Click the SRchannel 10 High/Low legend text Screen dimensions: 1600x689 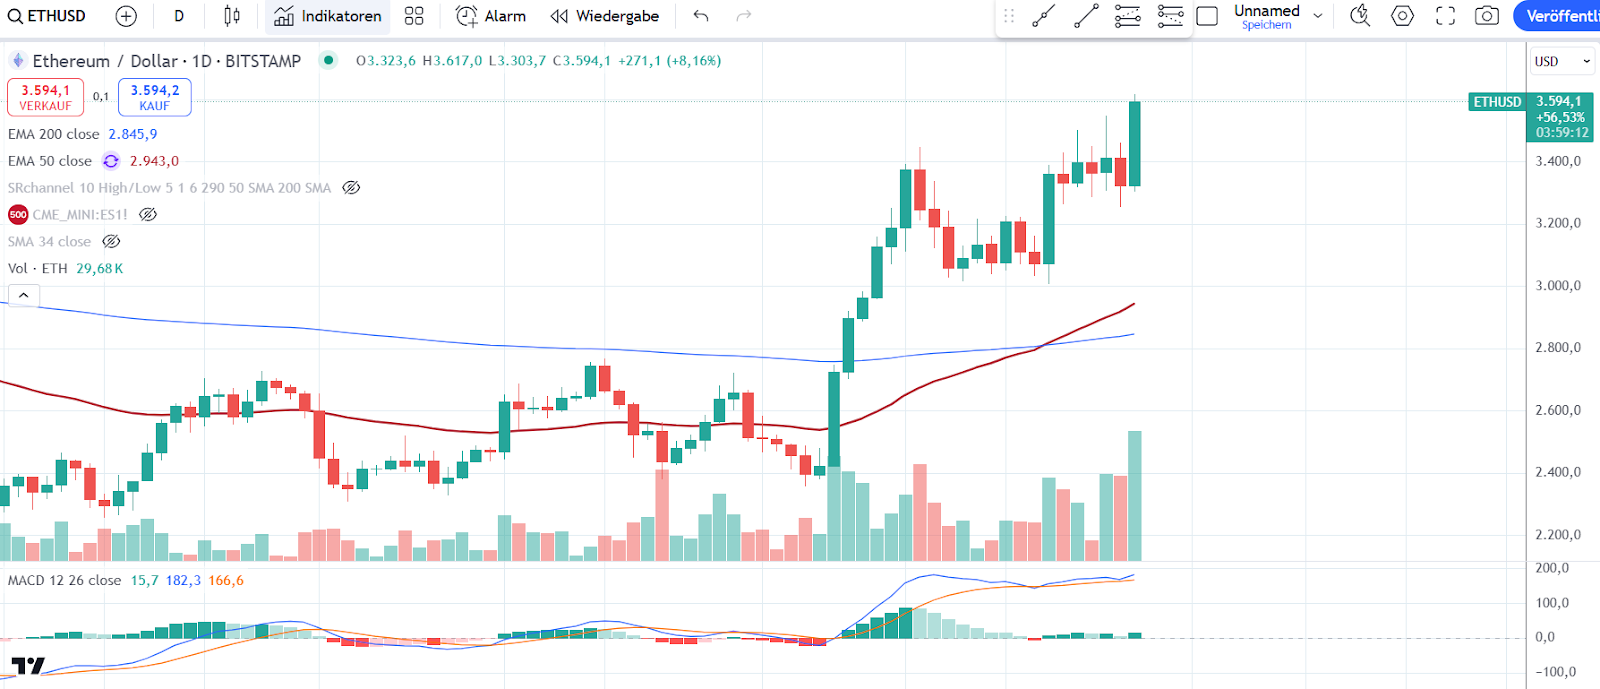click(x=169, y=188)
